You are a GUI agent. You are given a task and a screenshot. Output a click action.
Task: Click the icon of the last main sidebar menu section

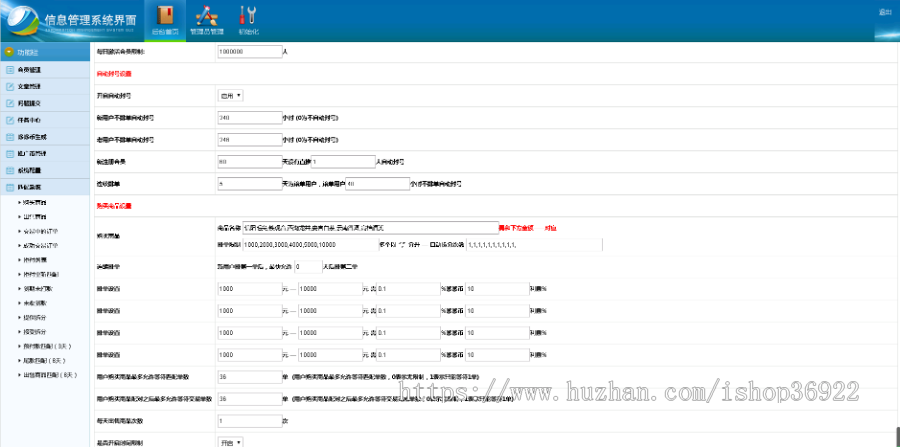tap(10, 186)
